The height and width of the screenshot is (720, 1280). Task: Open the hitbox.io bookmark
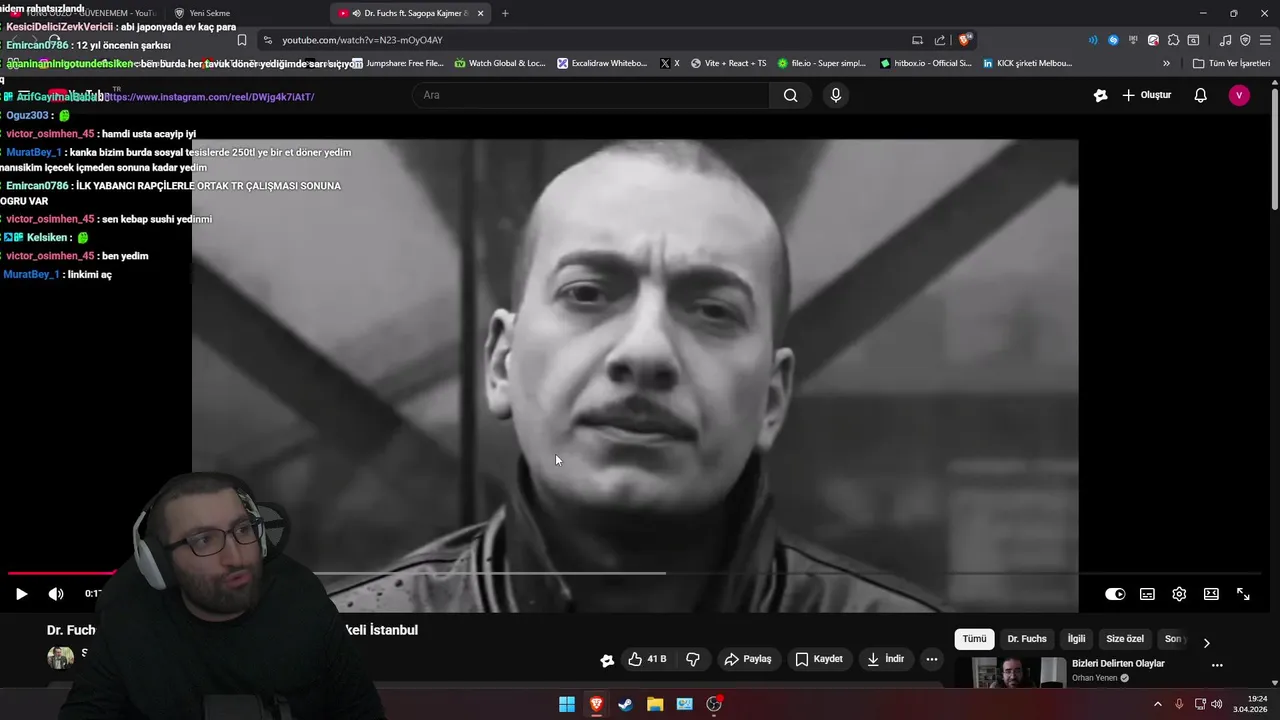926,63
